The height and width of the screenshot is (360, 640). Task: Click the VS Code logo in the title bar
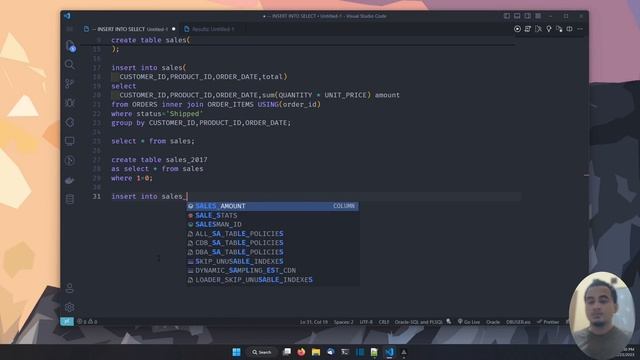click(67, 16)
